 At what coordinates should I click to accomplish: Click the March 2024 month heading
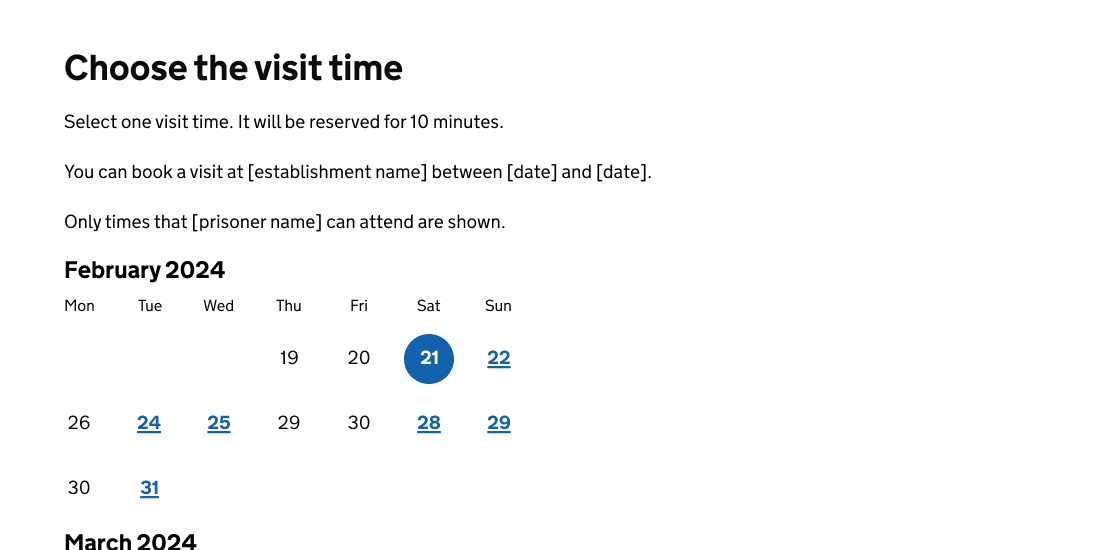[x=130, y=541]
